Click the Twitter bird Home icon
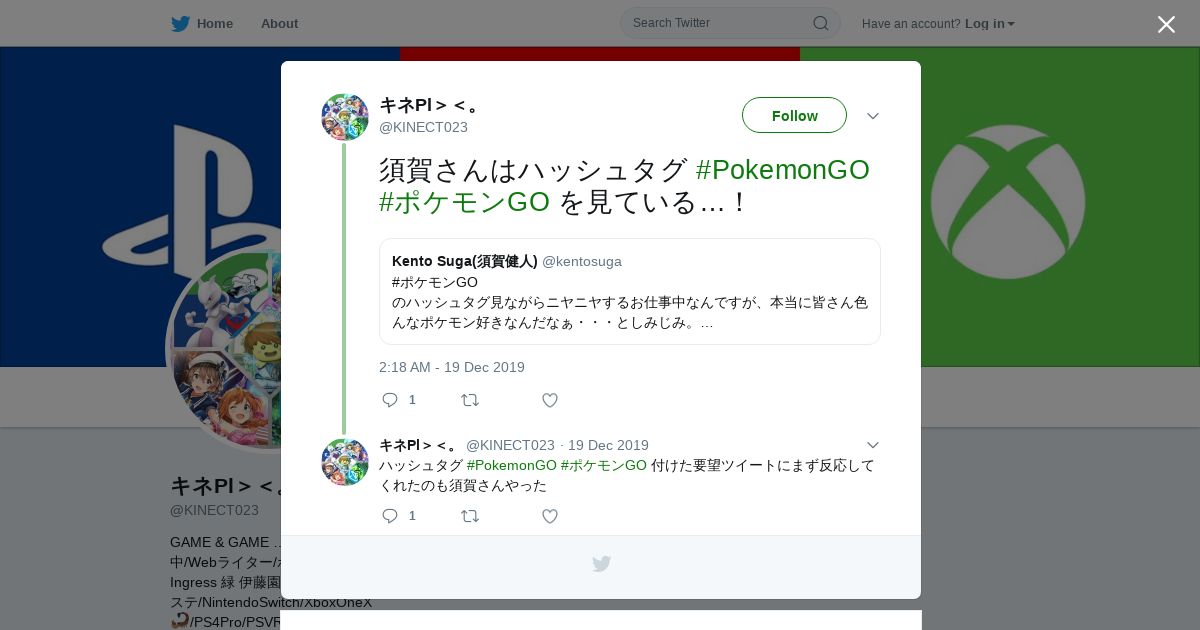Screen dimensions: 1200x630 180,23
